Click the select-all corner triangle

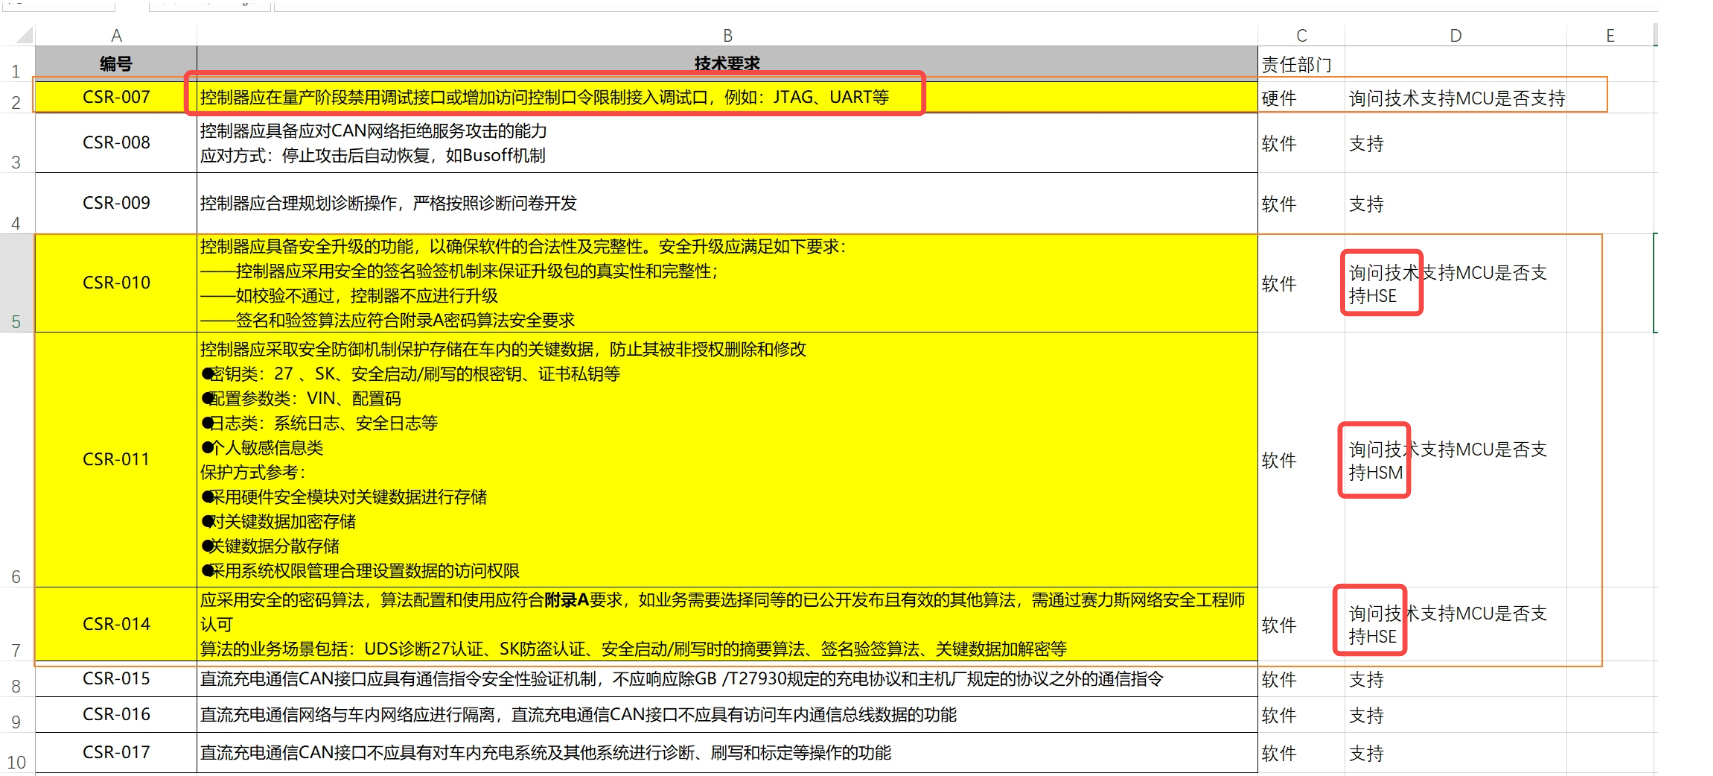[23, 36]
